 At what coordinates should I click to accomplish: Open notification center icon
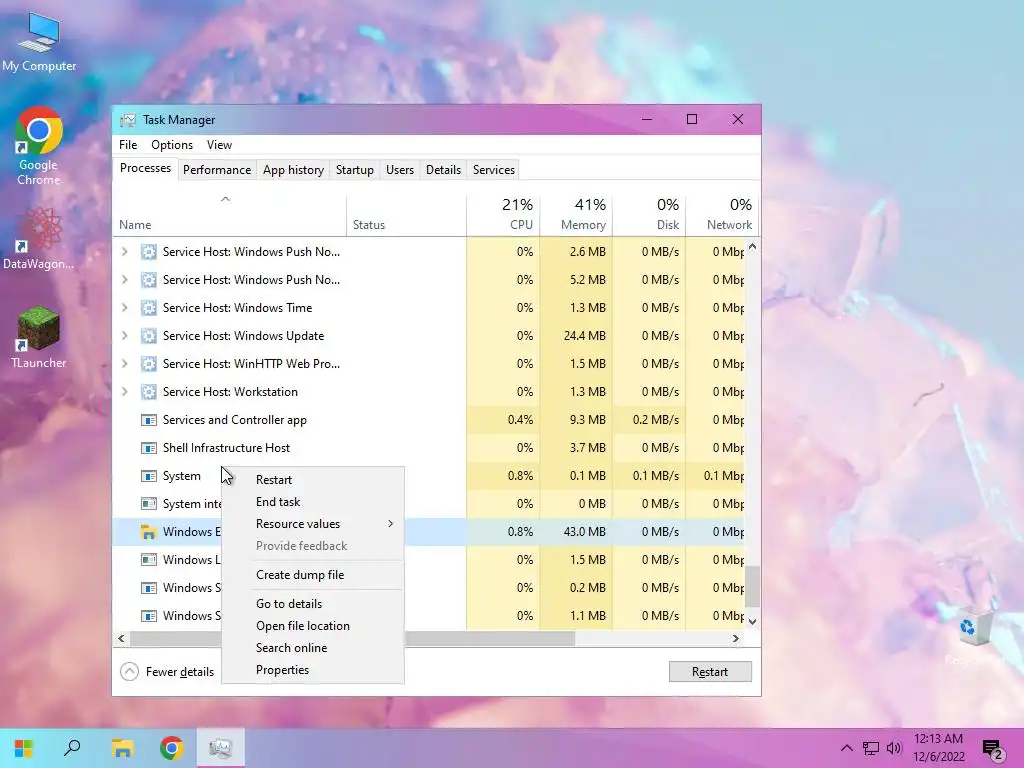click(993, 750)
